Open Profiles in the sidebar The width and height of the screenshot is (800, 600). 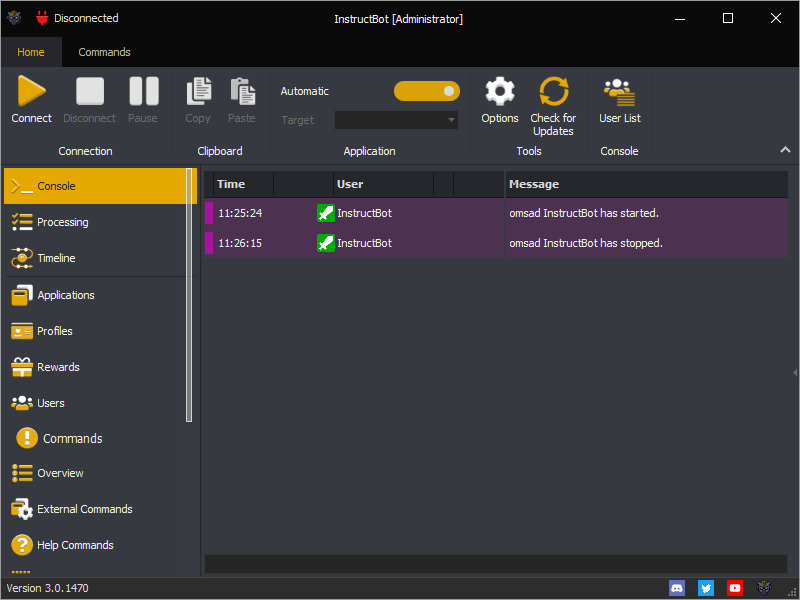tap(95, 331)
